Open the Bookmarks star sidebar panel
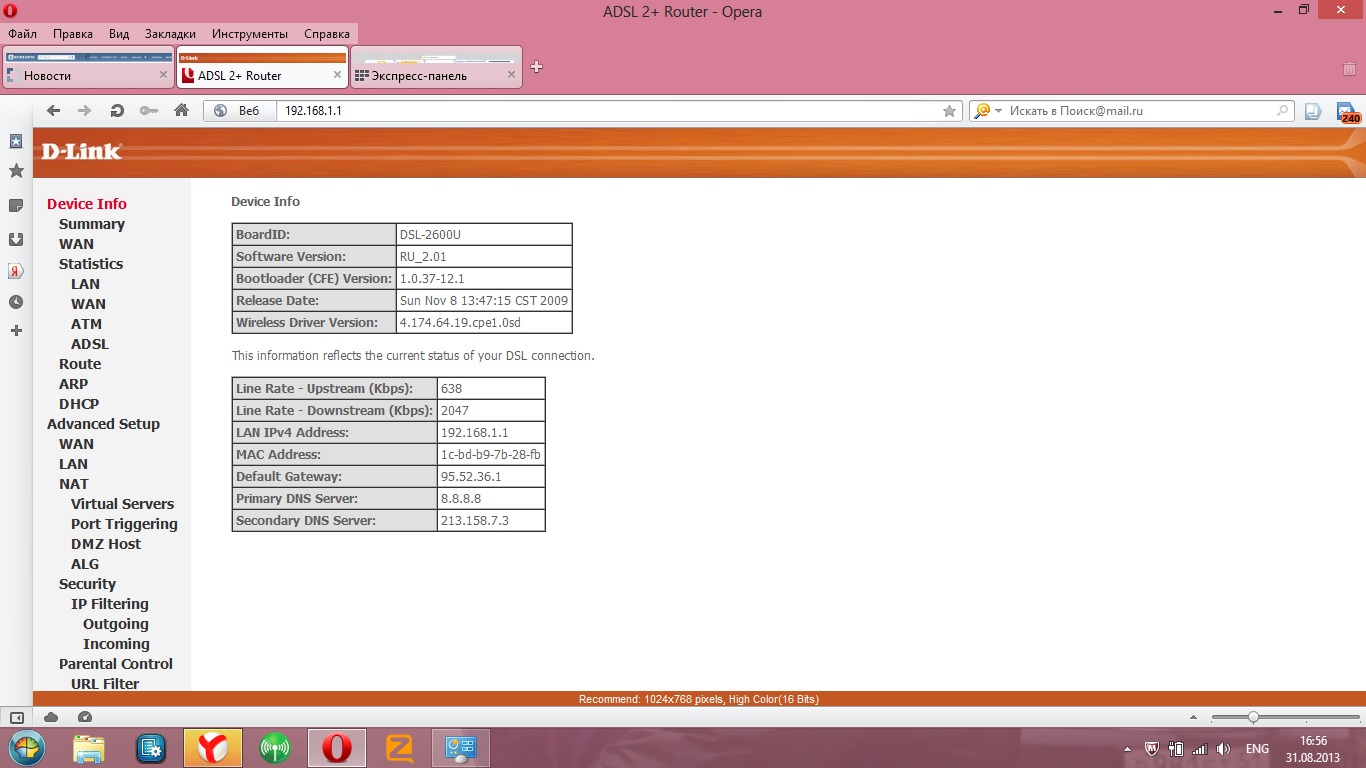 16,171
